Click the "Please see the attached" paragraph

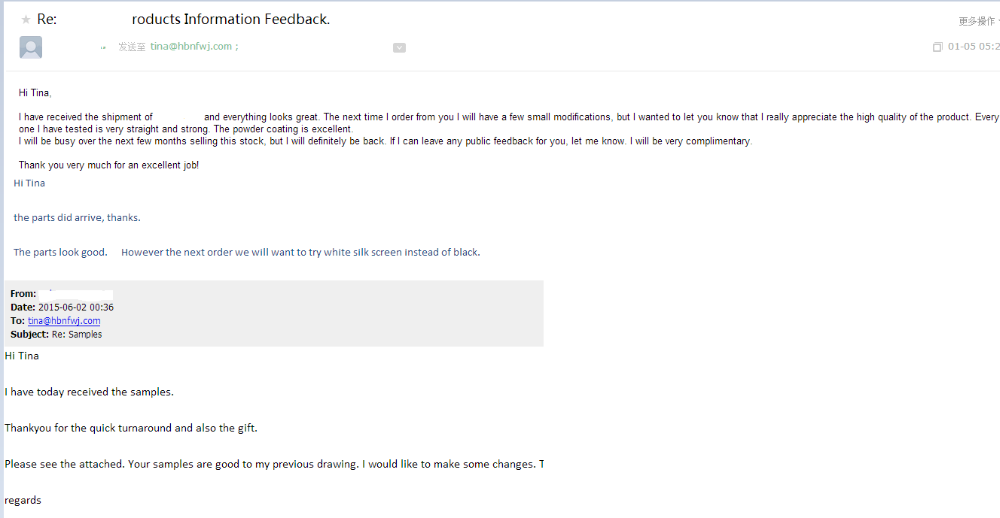(270, 464)
